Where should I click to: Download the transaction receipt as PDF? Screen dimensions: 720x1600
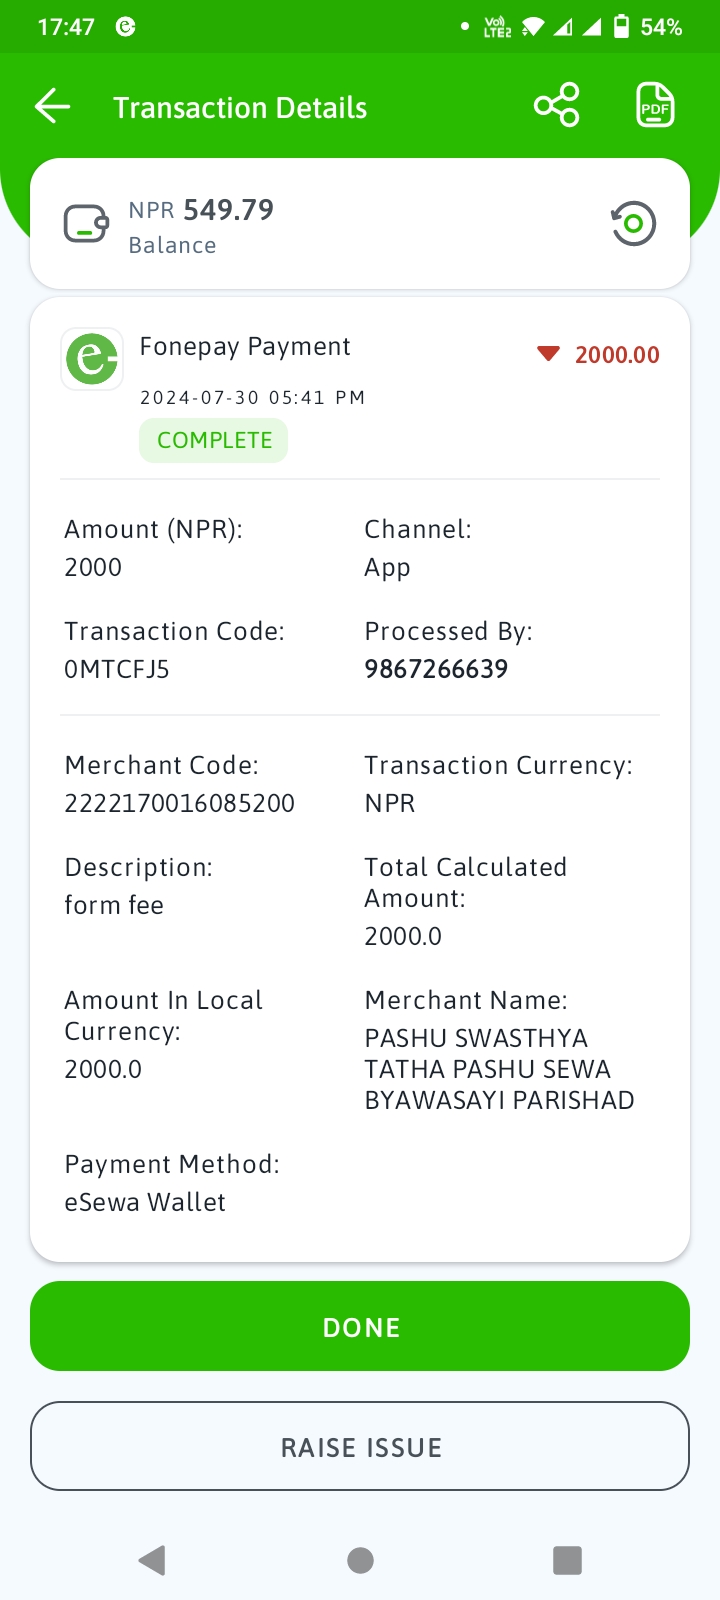[x=655, y=105]
